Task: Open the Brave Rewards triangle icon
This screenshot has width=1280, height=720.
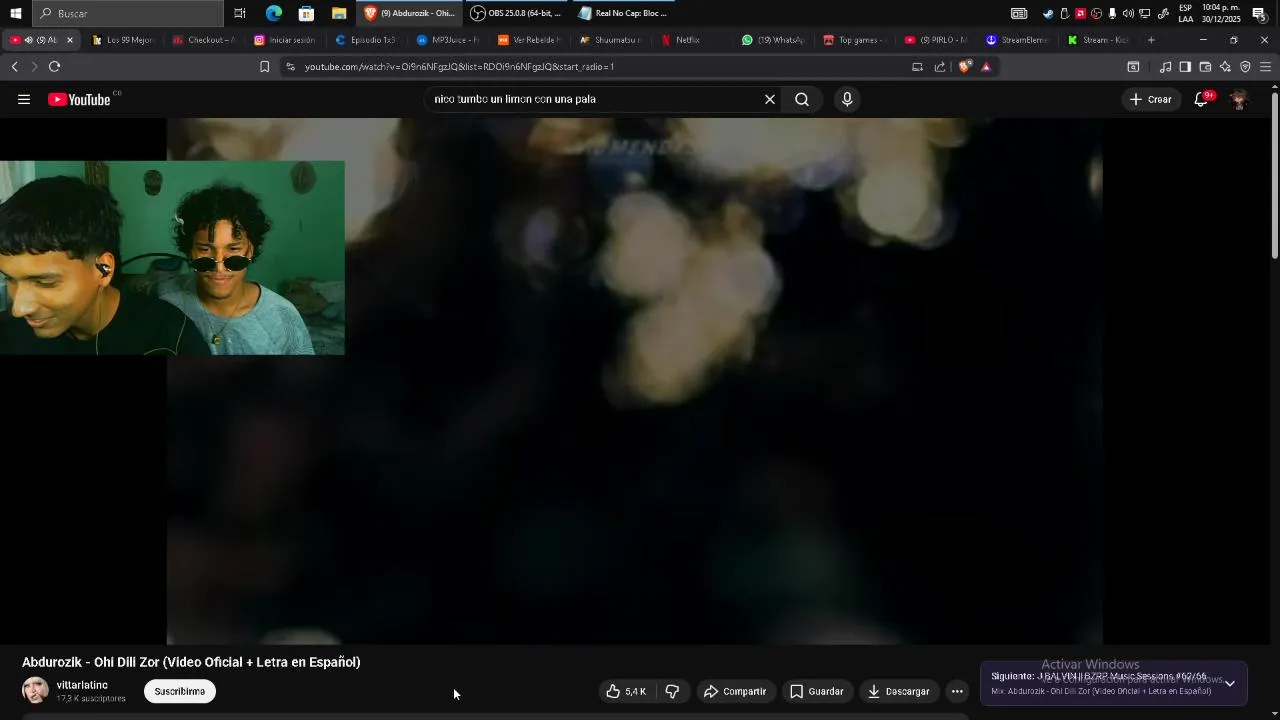Action: [x=986, y=67]
